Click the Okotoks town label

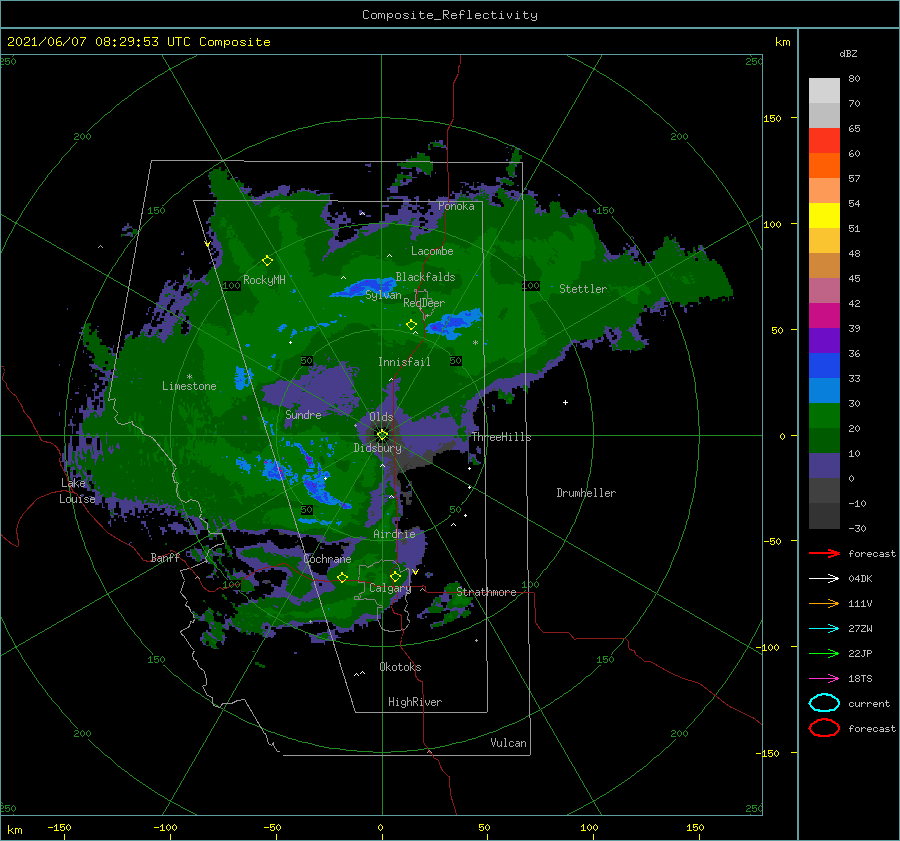[400, 667]
